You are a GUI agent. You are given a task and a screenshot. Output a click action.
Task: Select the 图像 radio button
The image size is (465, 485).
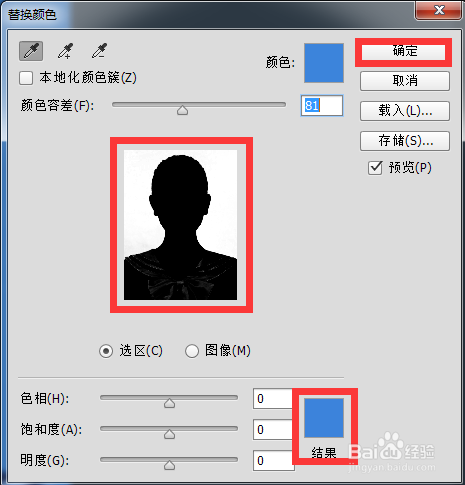click(x=192, y=351)
